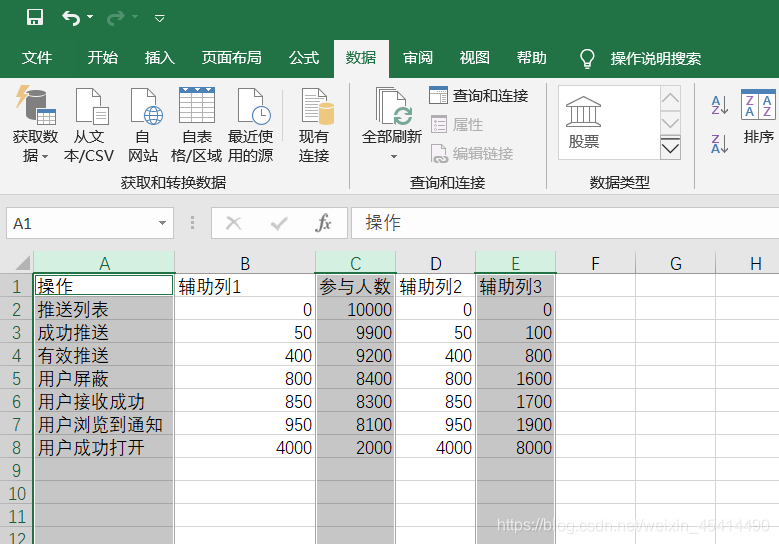Click the cancel X formula bar icon

[x=234, y=224]
